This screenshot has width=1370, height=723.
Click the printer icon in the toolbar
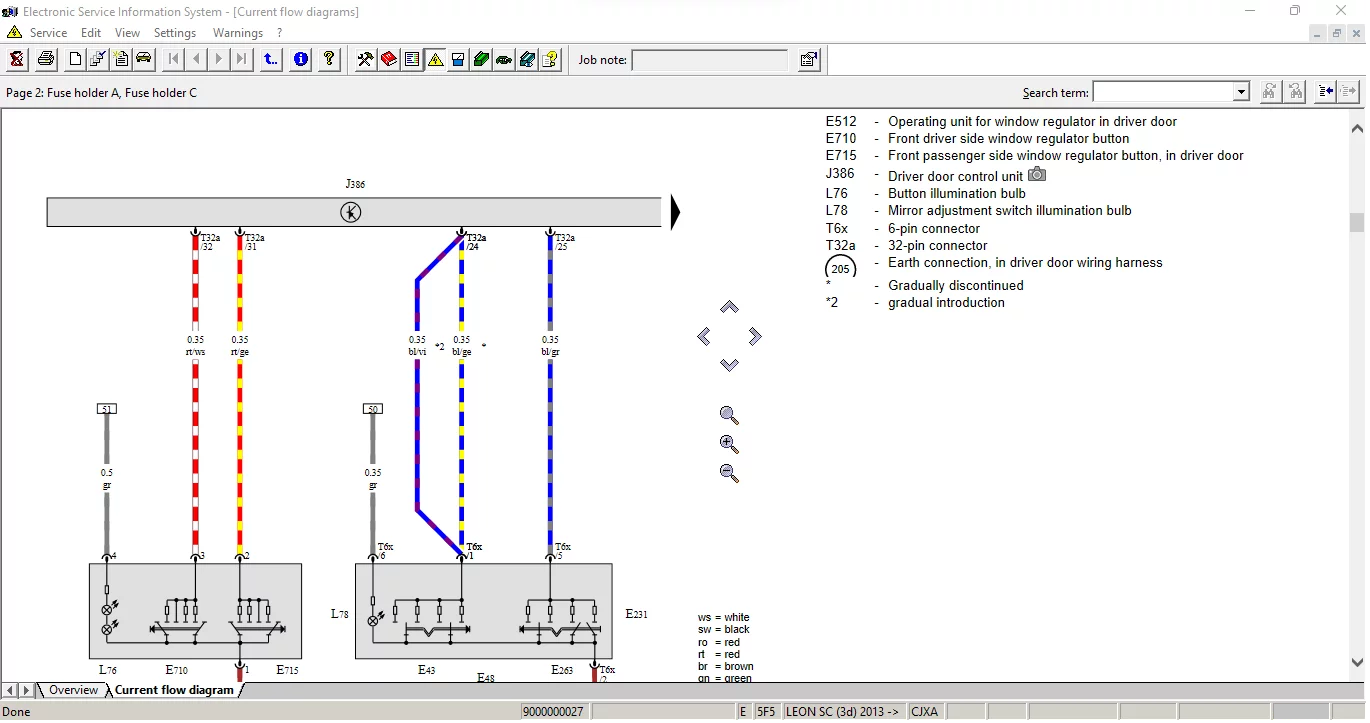(x=46, y=60)
